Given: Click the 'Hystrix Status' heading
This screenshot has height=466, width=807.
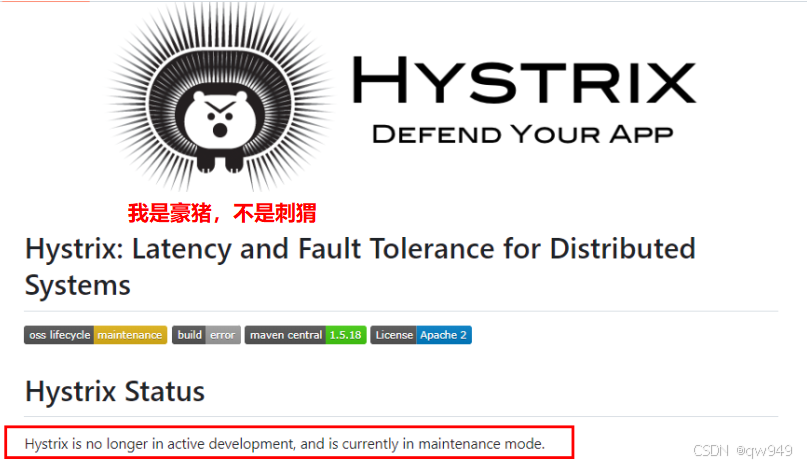Looking at the screenshot, I should [x=115, y=392].
